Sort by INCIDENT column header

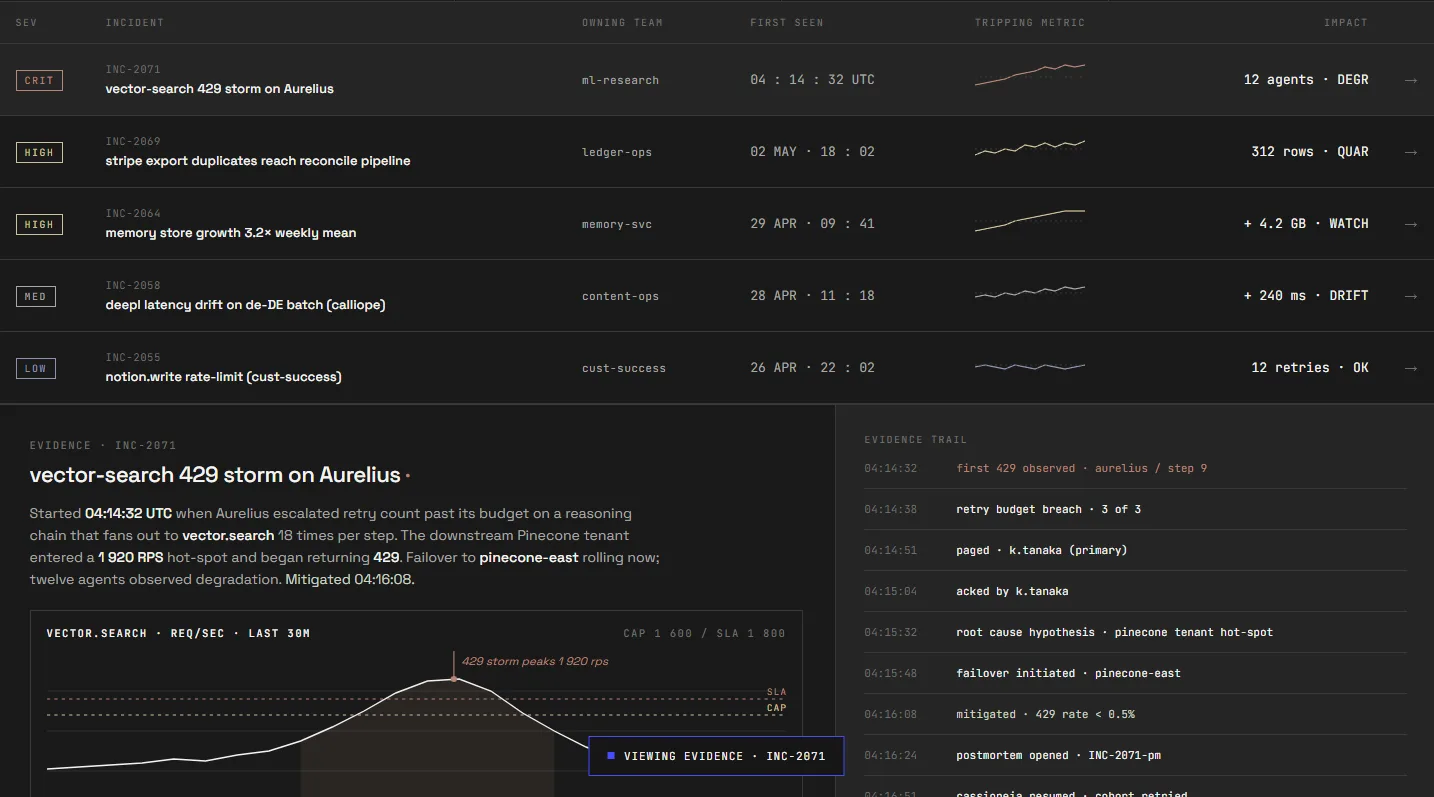(135, 22)
